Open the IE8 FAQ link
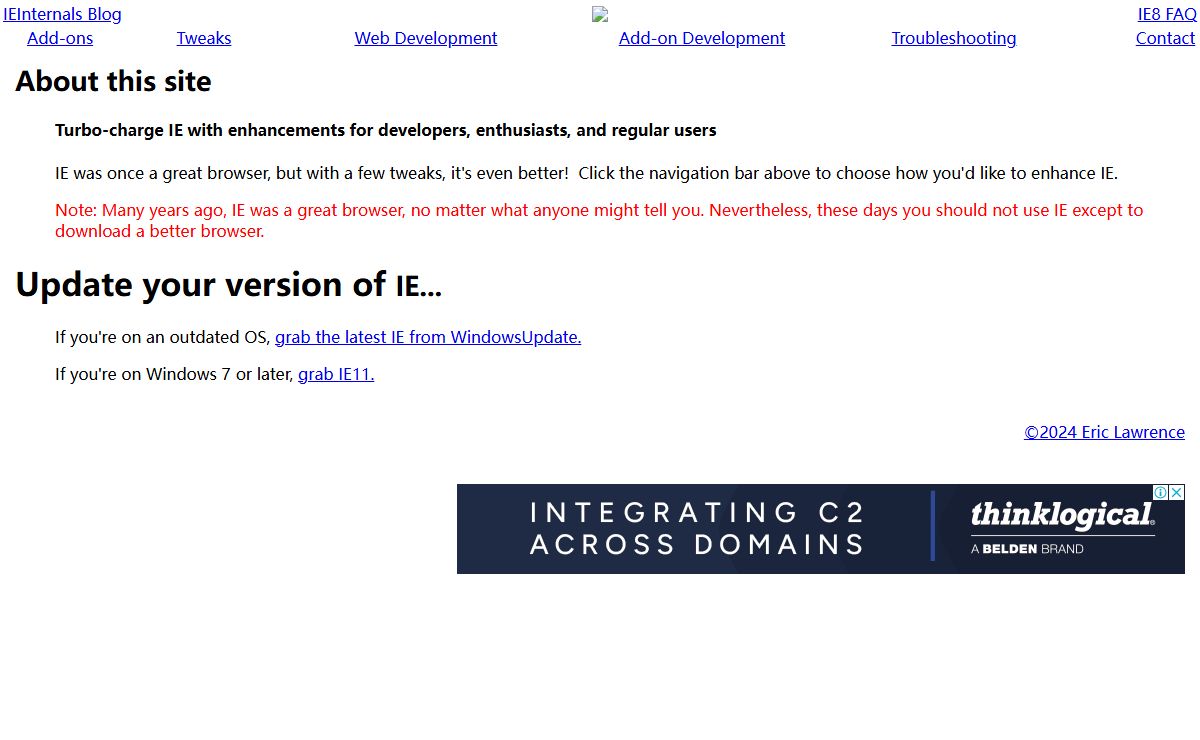 [1167, 14]
